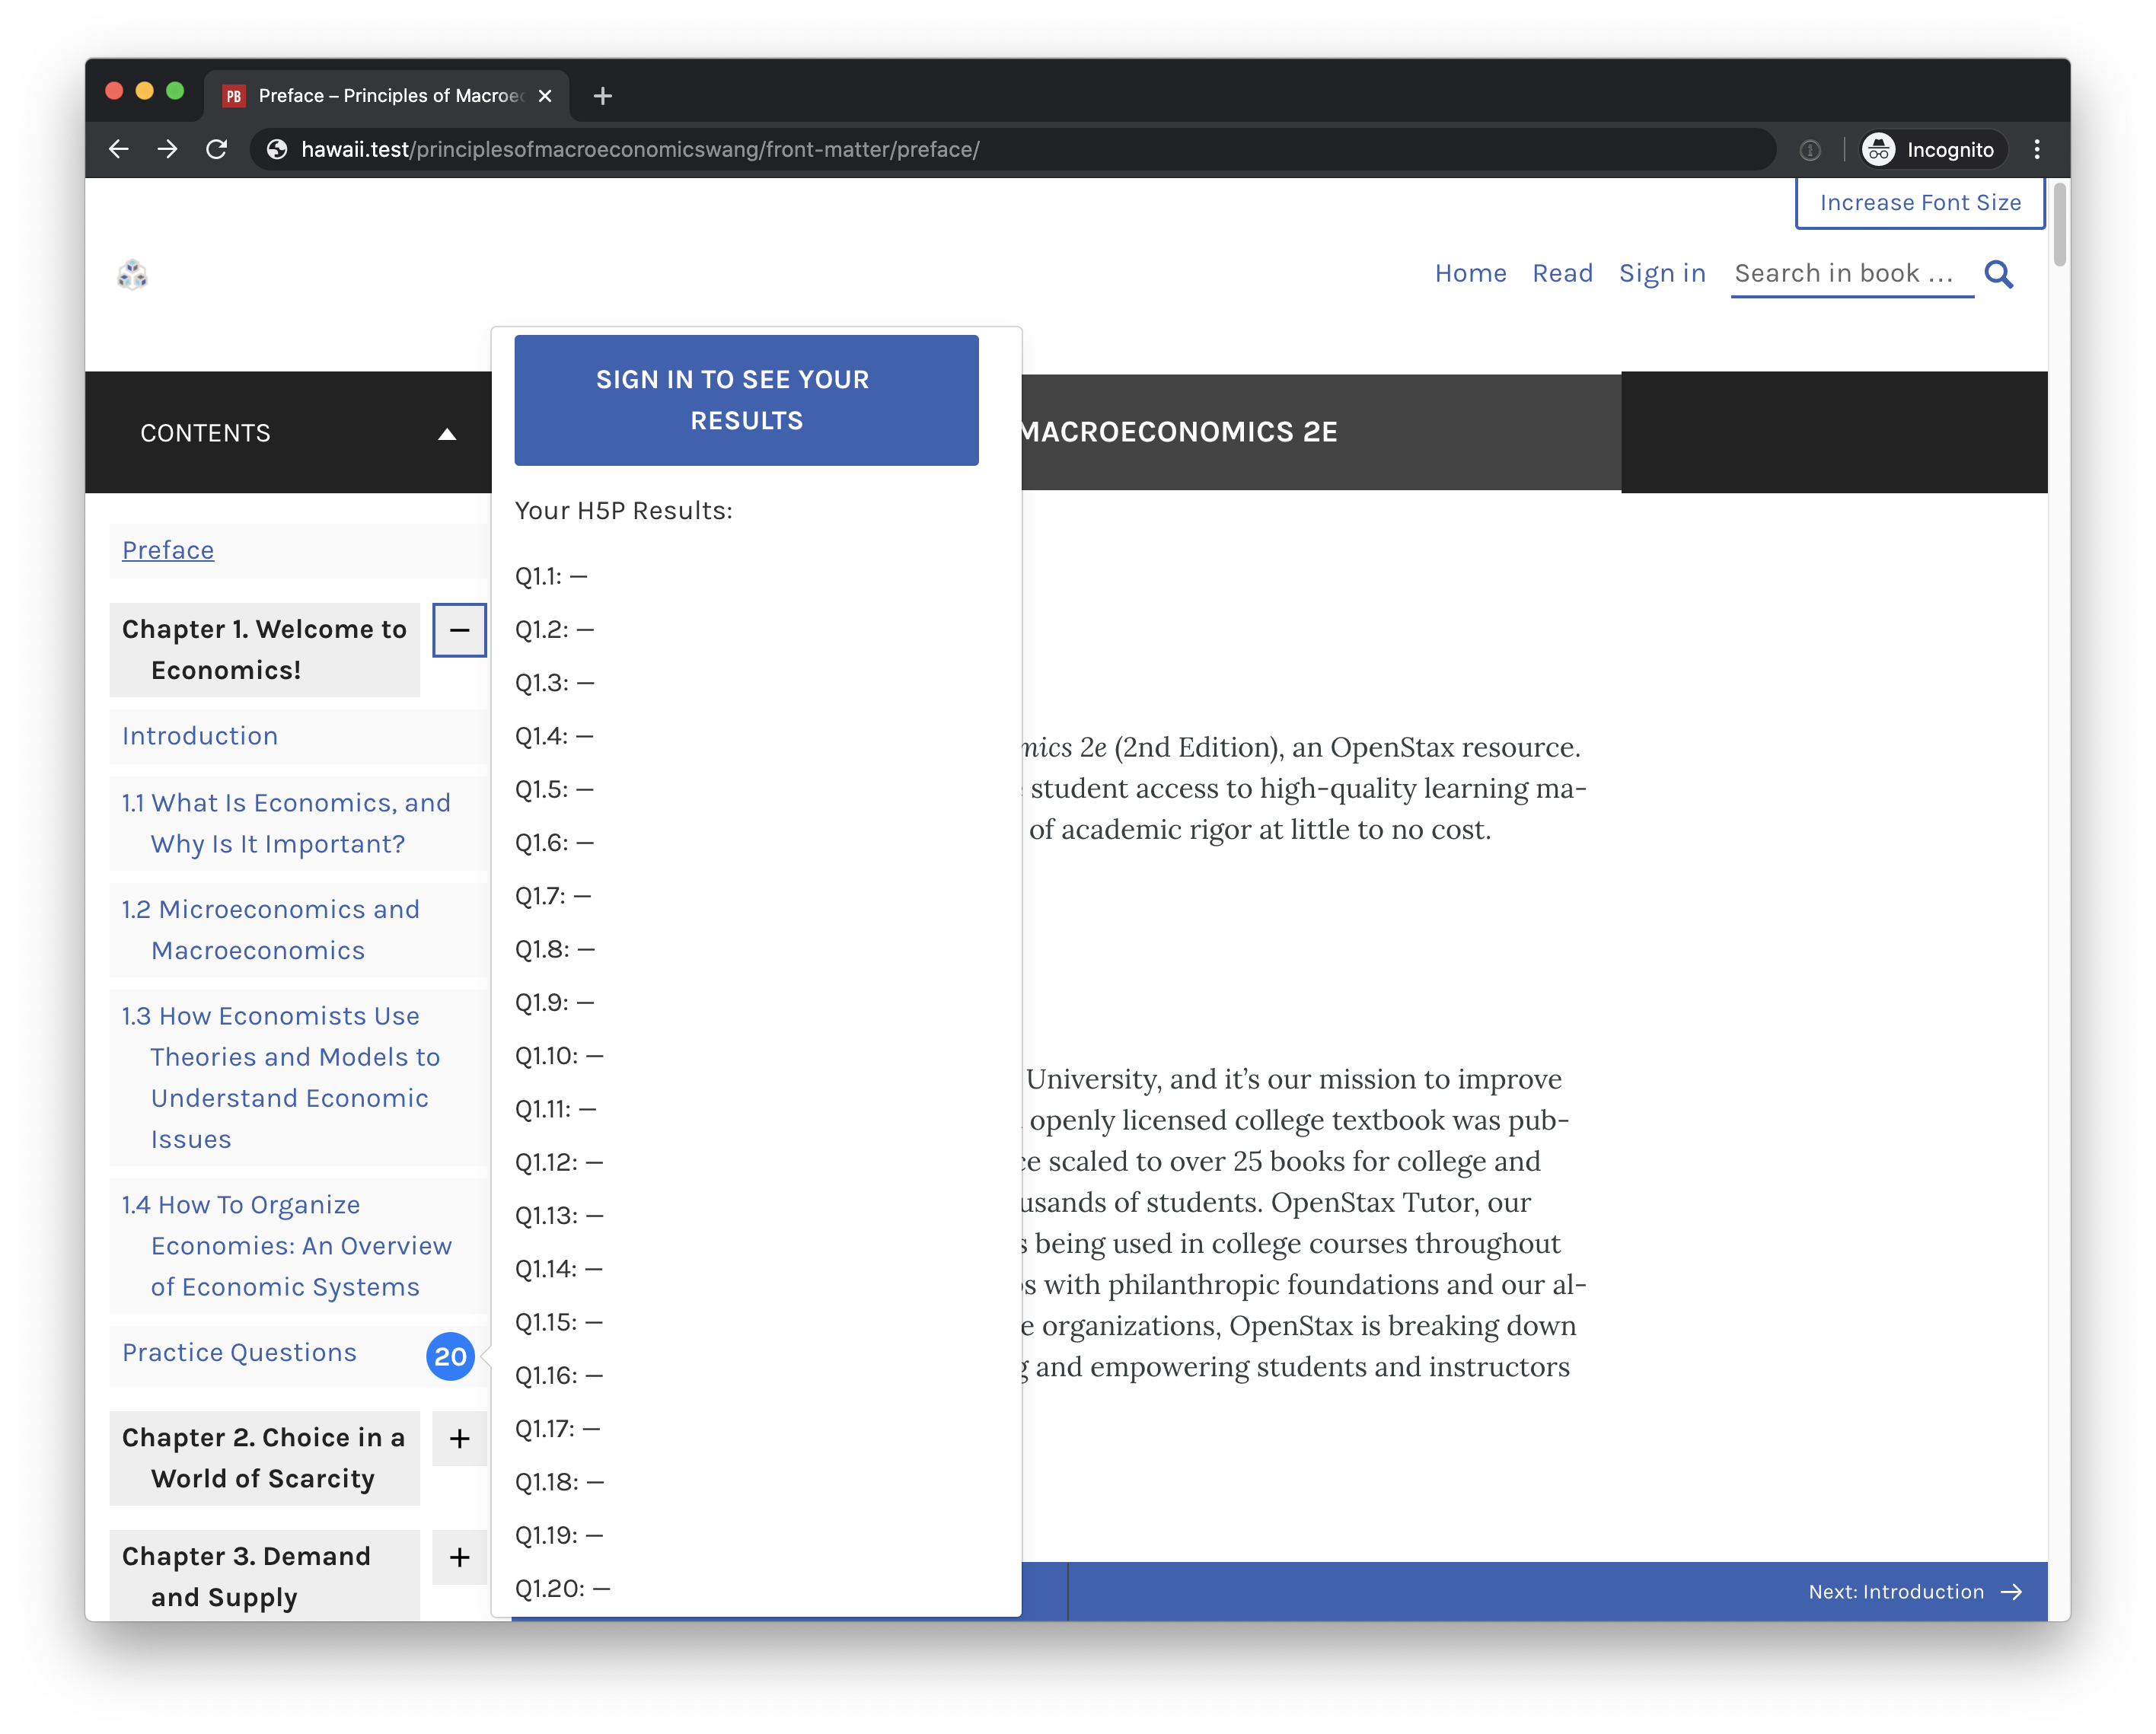Open a new browser tab
The width and height of the screenshot is (2156, 1734).
(602, 96)
